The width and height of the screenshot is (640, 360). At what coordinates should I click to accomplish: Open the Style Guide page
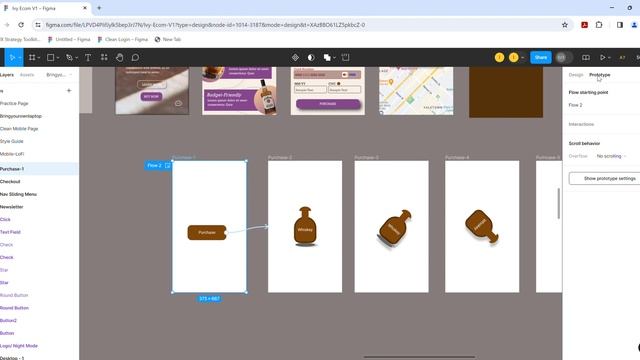[12, 141]
